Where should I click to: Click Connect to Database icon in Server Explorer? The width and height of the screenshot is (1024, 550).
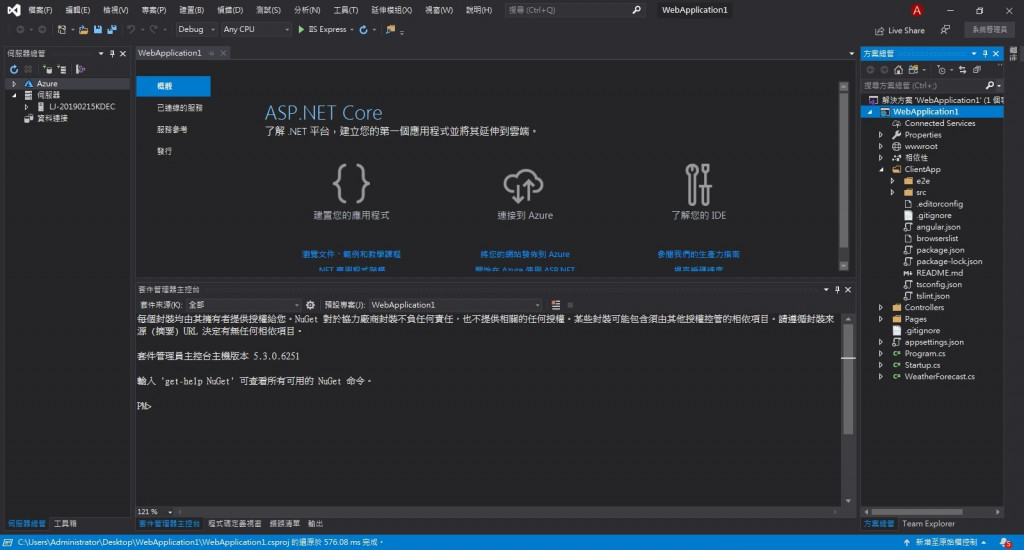coord(47,69)
